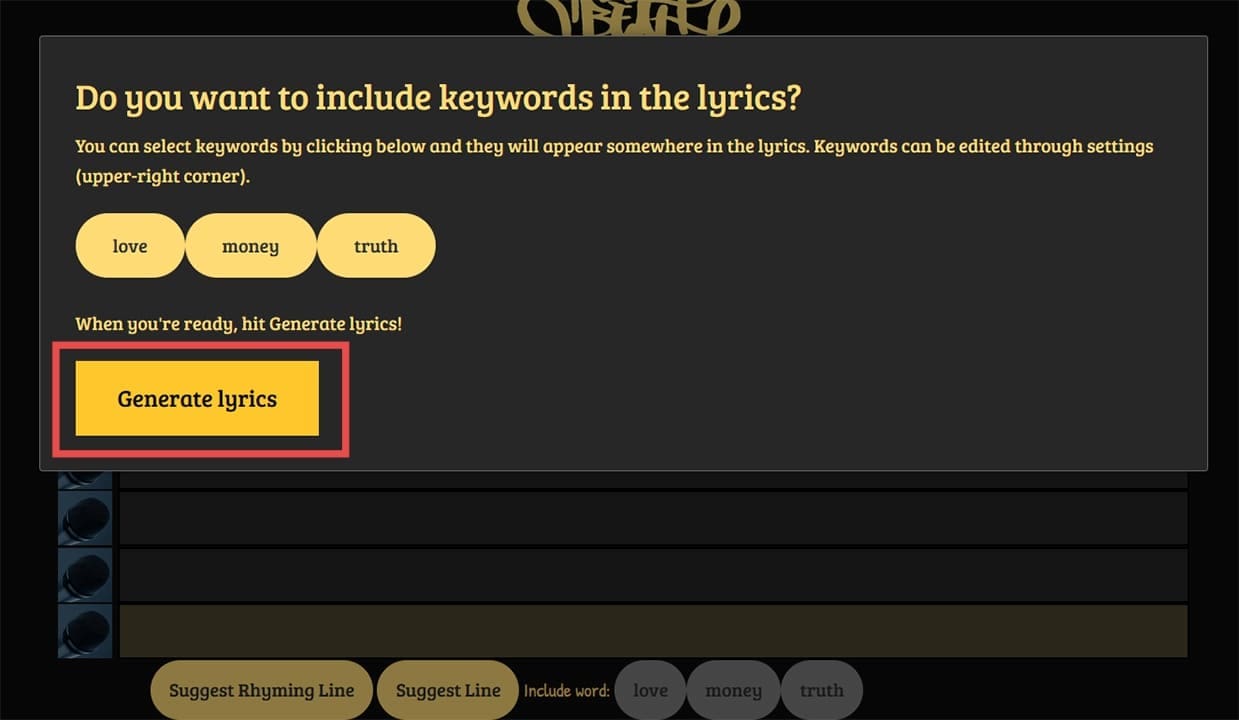Toggle 'love' chip next to Include word label

650,690
